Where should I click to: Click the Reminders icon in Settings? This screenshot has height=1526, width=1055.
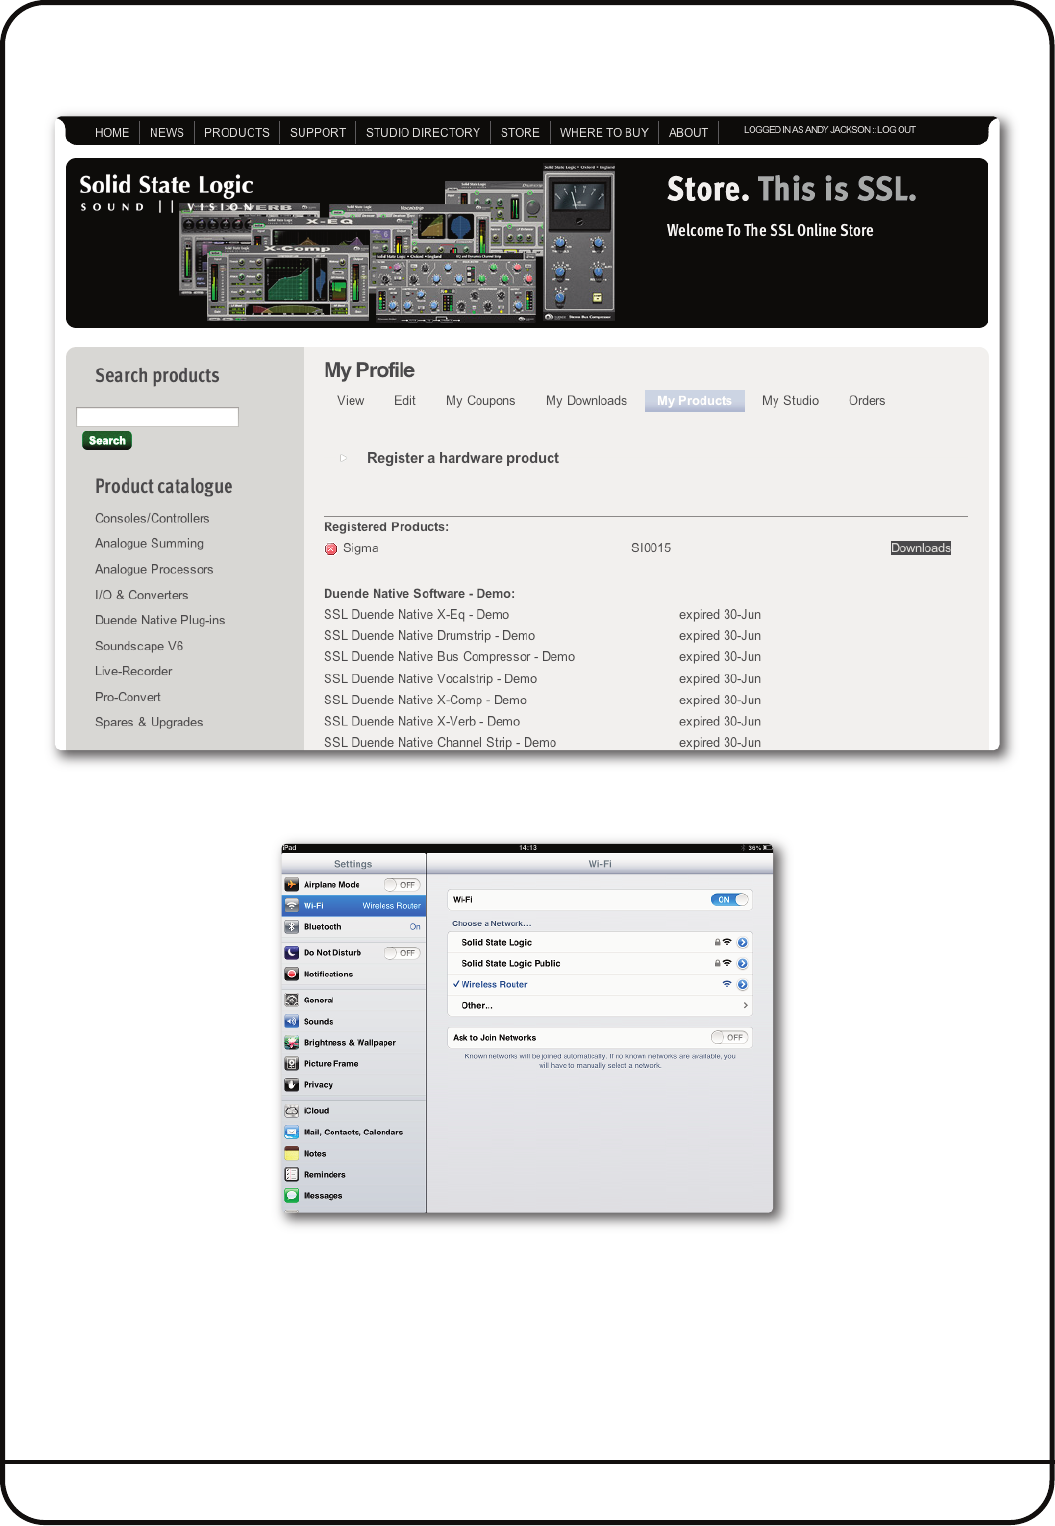coord(292,1175)
